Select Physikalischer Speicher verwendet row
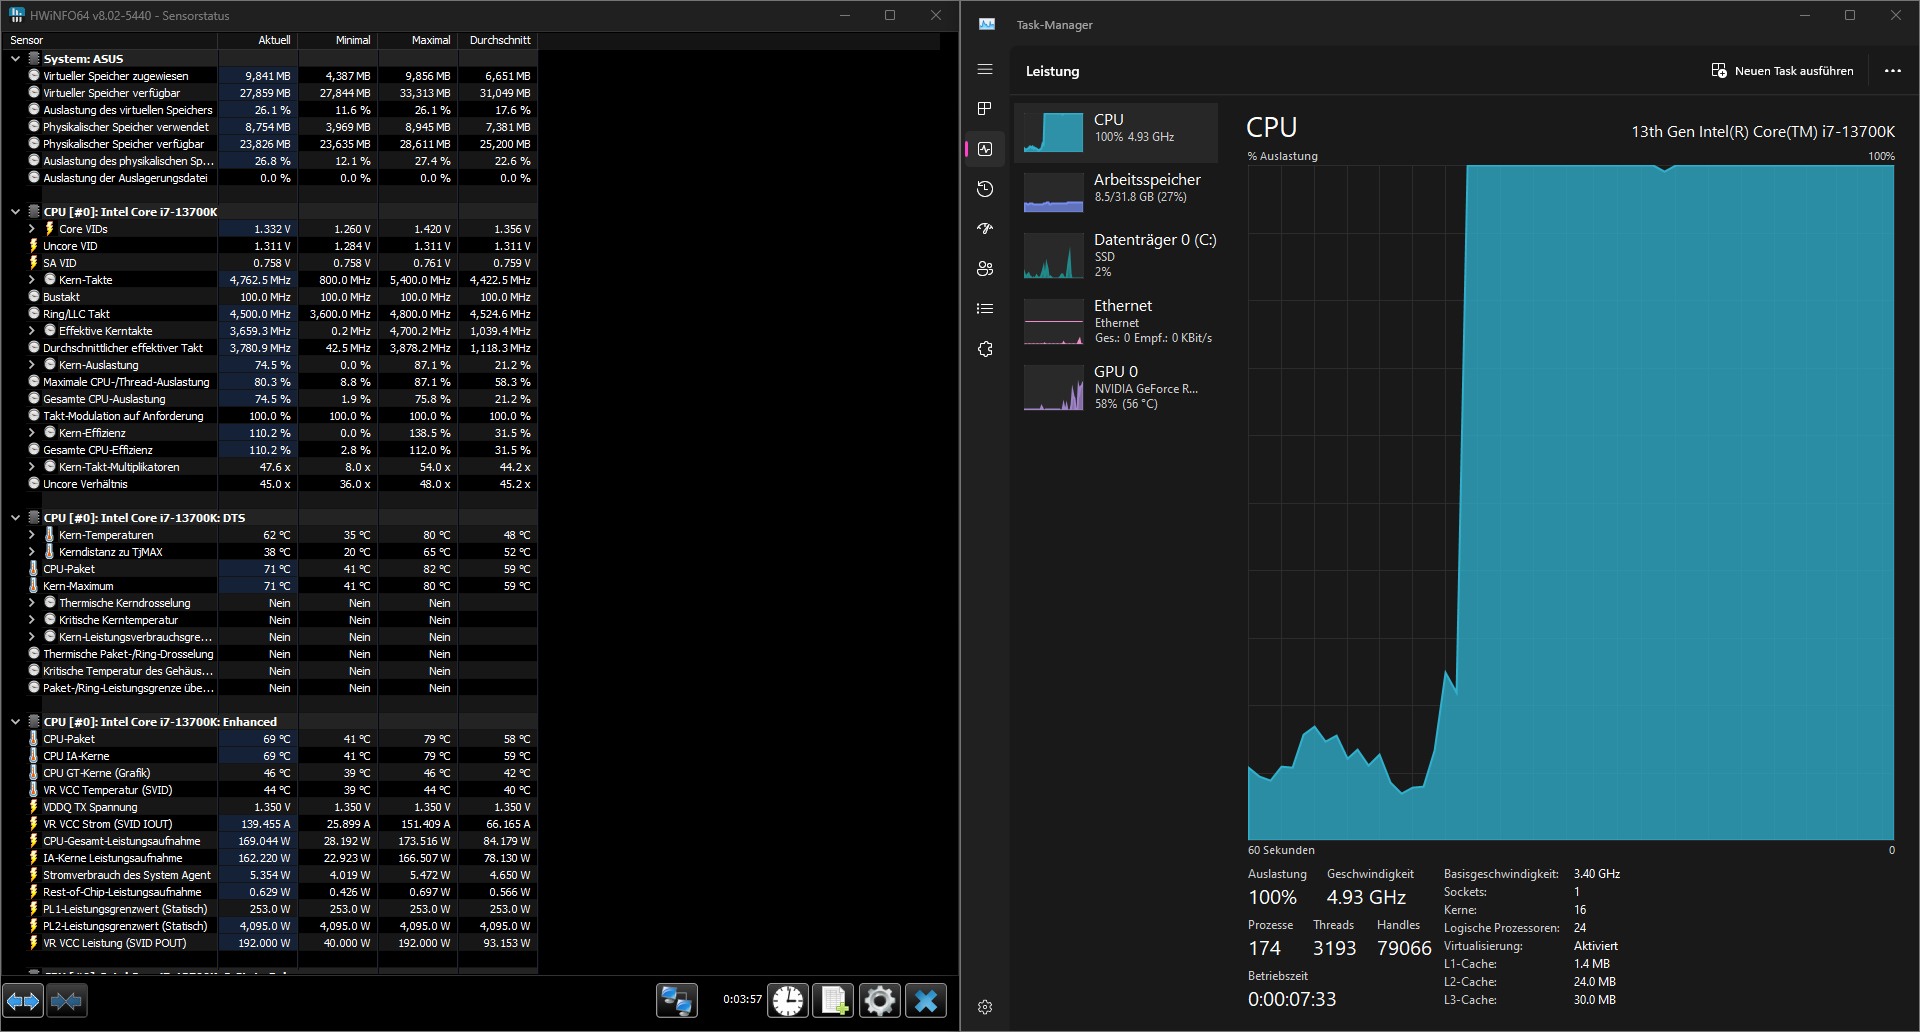This screenshot has width=1920, height=1032. (x=270, y=127)
